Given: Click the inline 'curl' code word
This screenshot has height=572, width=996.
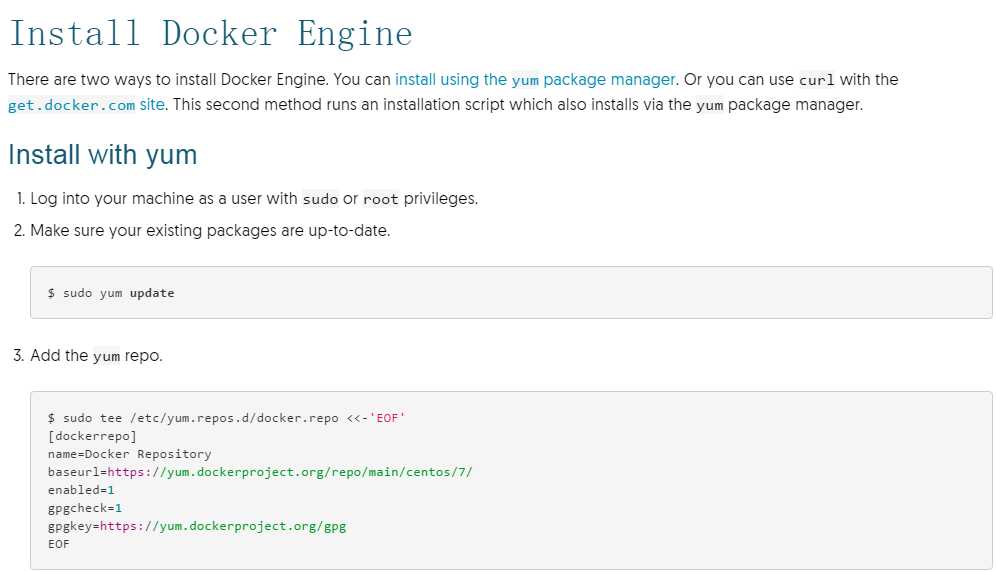Looking at the screenshot, I should point(816,80).
